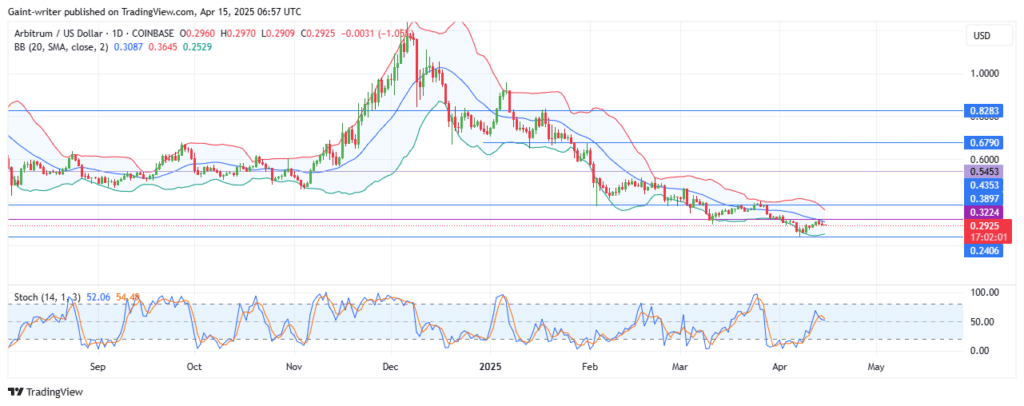Click the Oct label on the time axis
Image resolution: width=1024 pixels, height=406 pixels.
tap(193, 367)
